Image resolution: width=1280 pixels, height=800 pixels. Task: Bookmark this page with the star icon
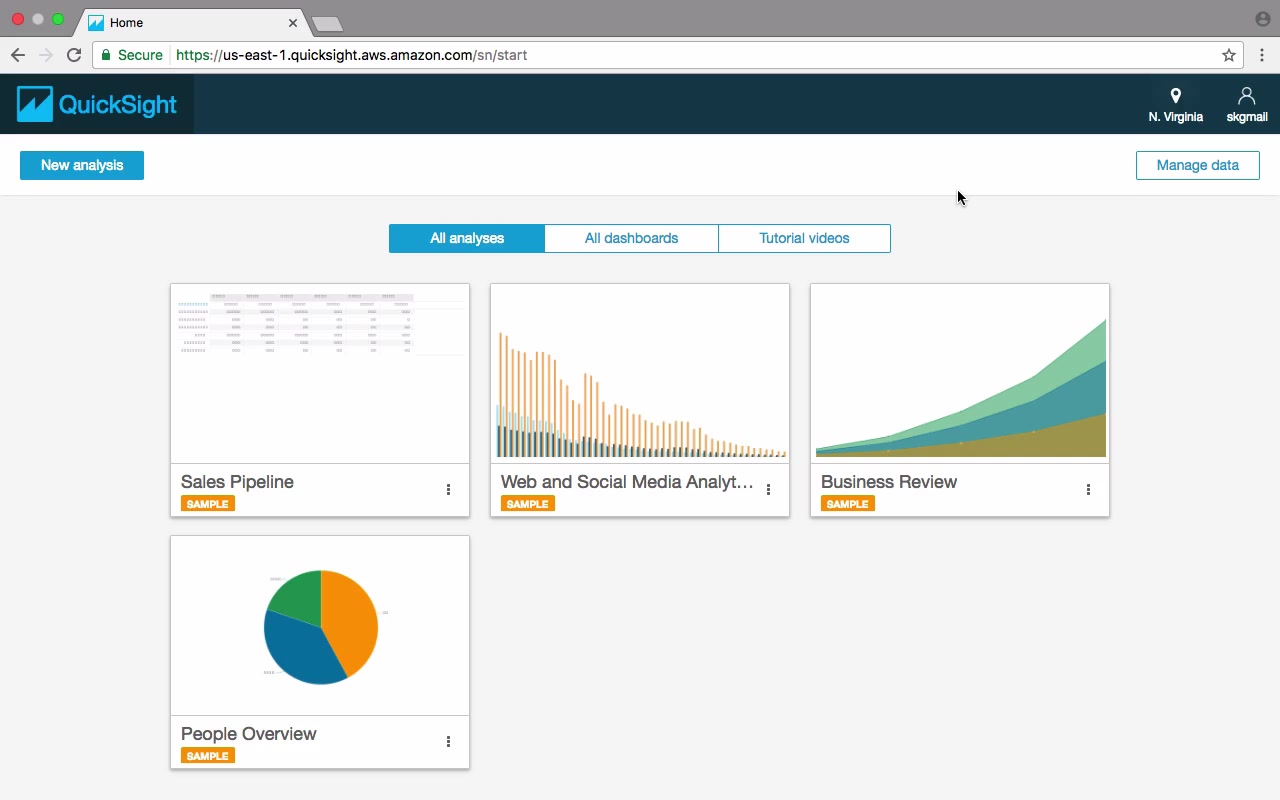click(x=1229, y=55)
